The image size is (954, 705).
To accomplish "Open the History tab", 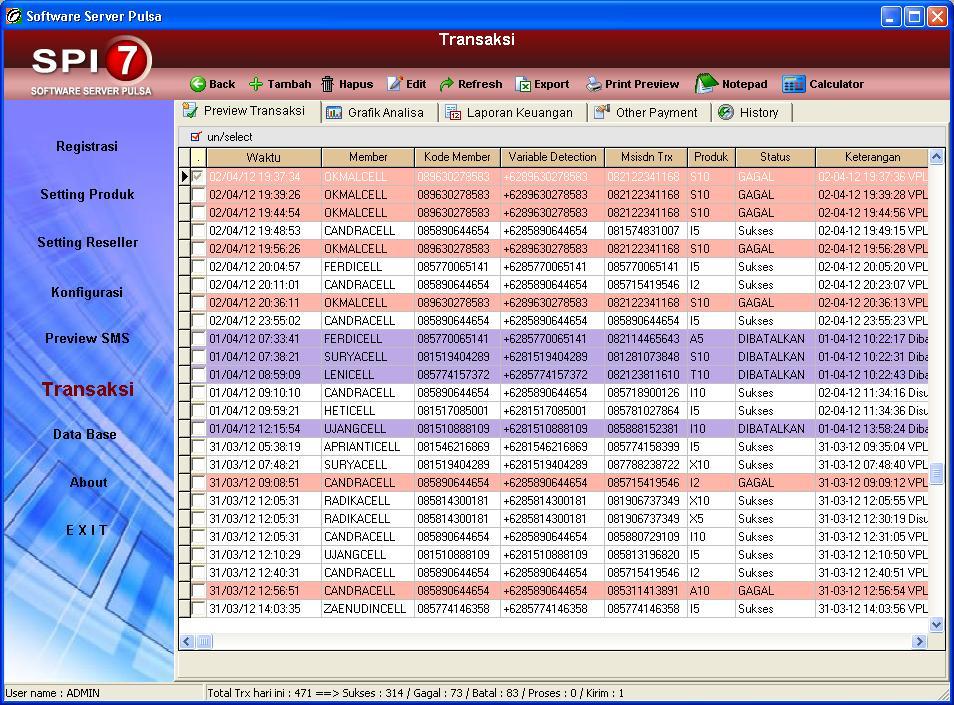I will click(x=753, y=113).
